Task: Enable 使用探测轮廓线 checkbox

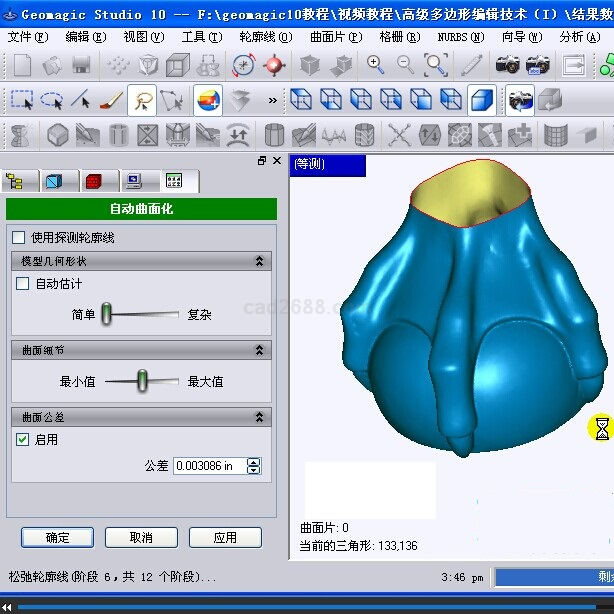Action: tap(18, 238)
